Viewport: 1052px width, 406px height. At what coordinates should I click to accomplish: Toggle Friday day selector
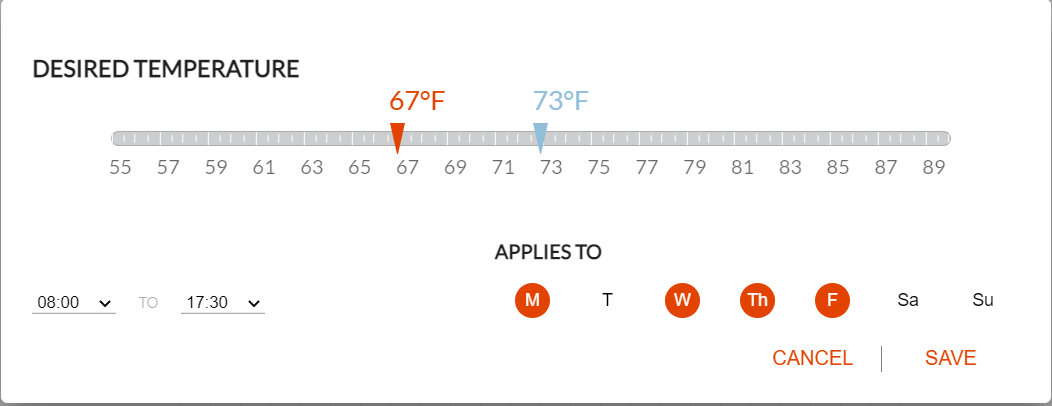tap(833, 300)
